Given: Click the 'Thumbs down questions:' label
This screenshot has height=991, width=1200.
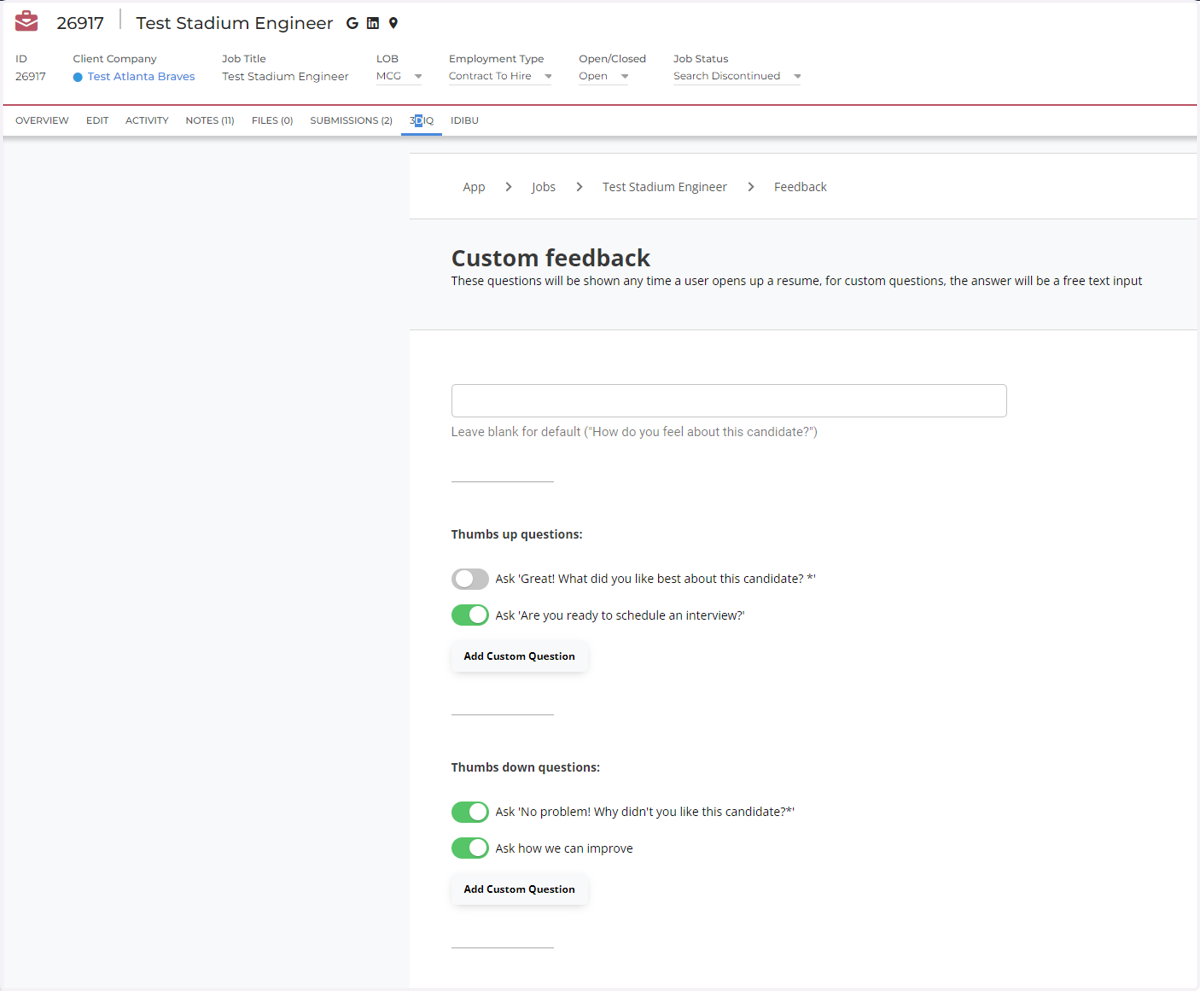Looking at the screenshot, I should (525, 768).
